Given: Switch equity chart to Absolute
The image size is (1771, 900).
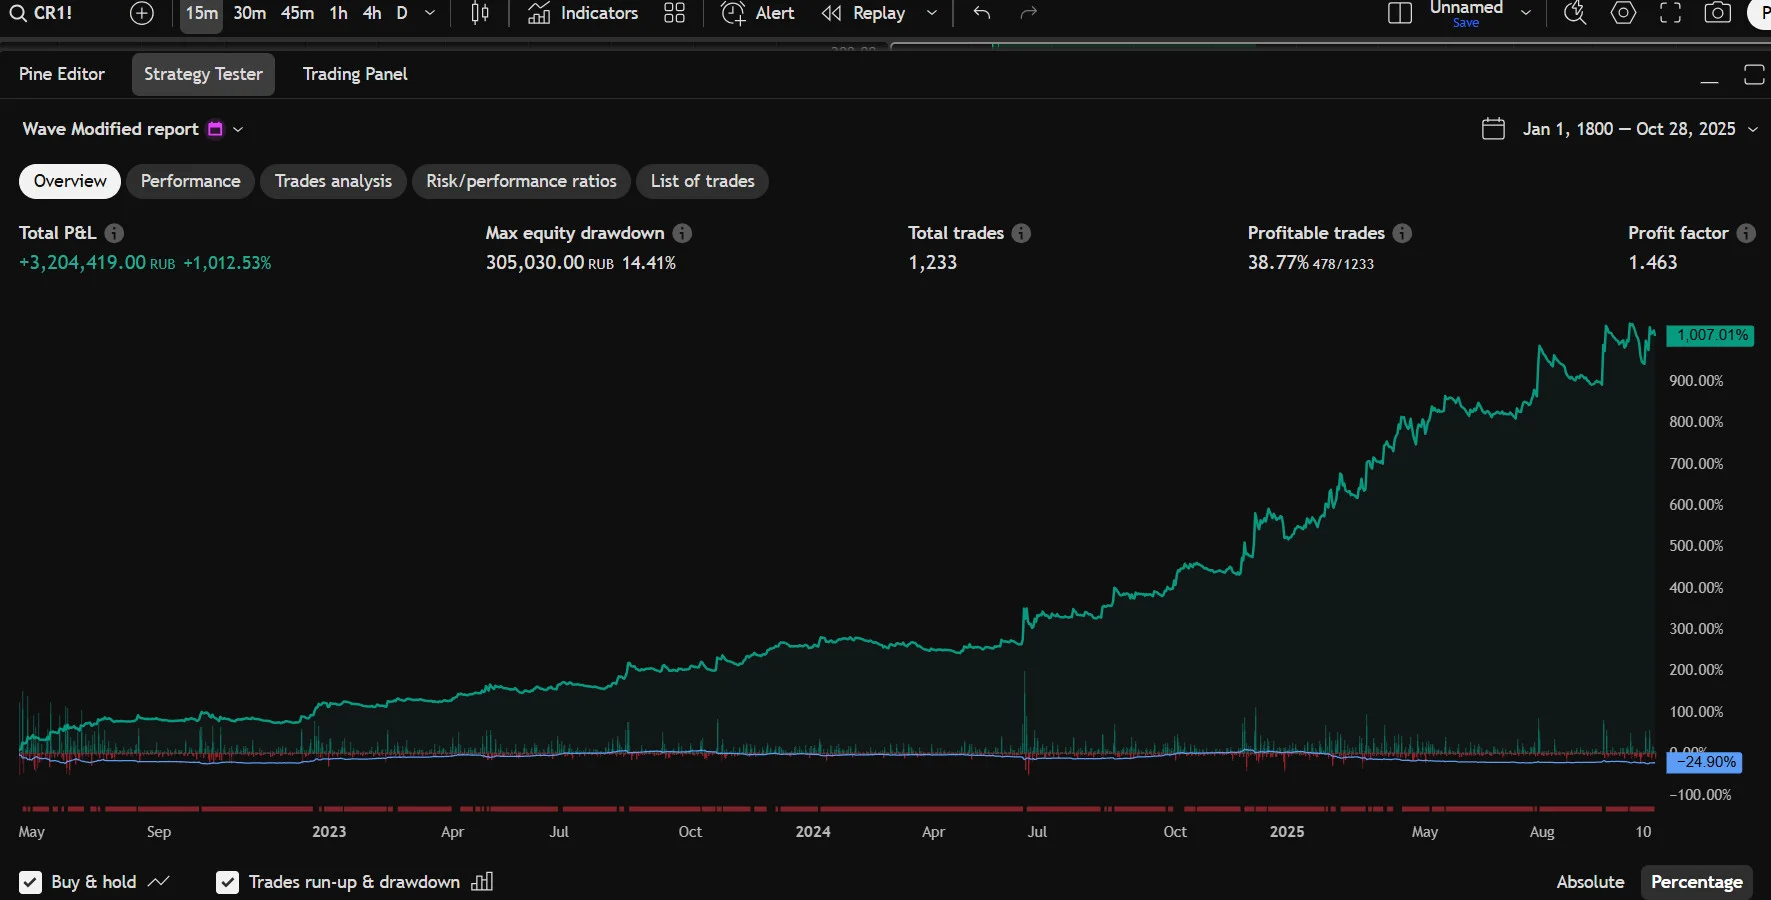Looking at the screenshot, I should (1590, 882).
